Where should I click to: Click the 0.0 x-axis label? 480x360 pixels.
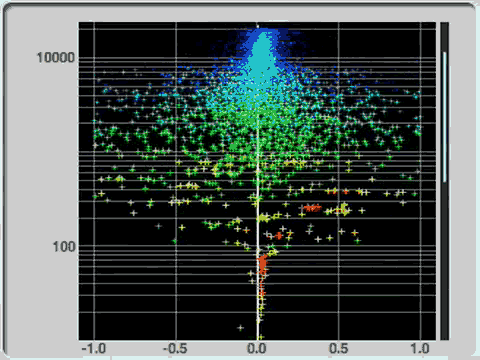coord(257,349)
